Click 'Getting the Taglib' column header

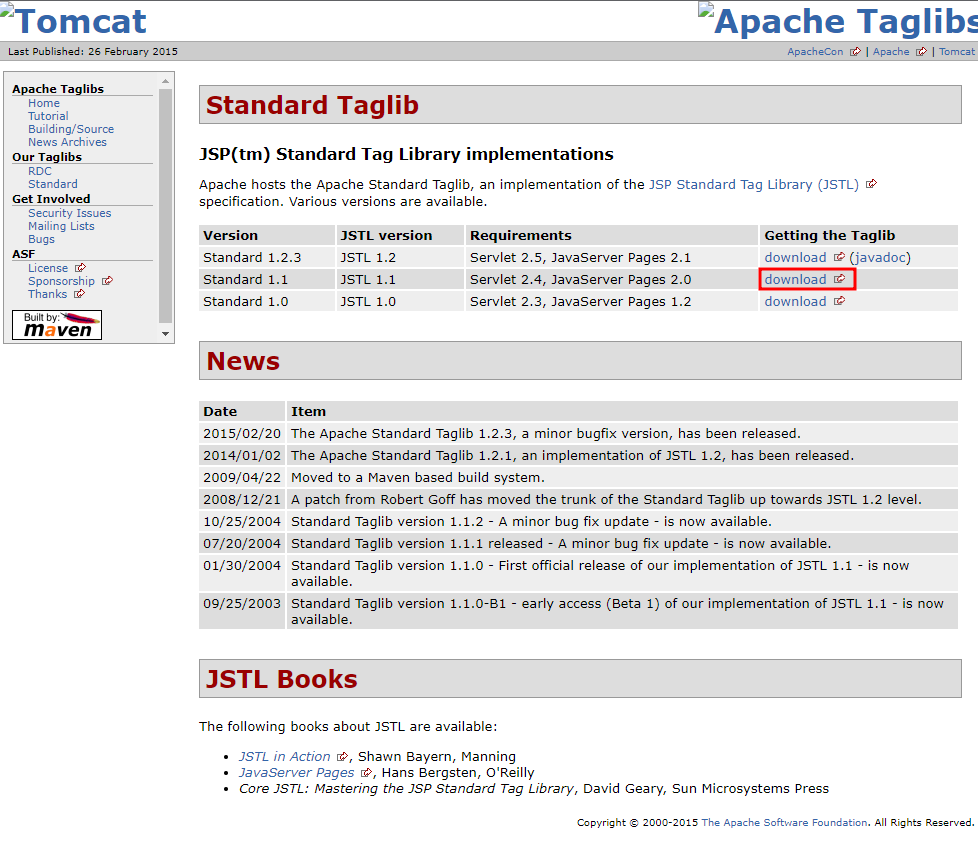859,235
